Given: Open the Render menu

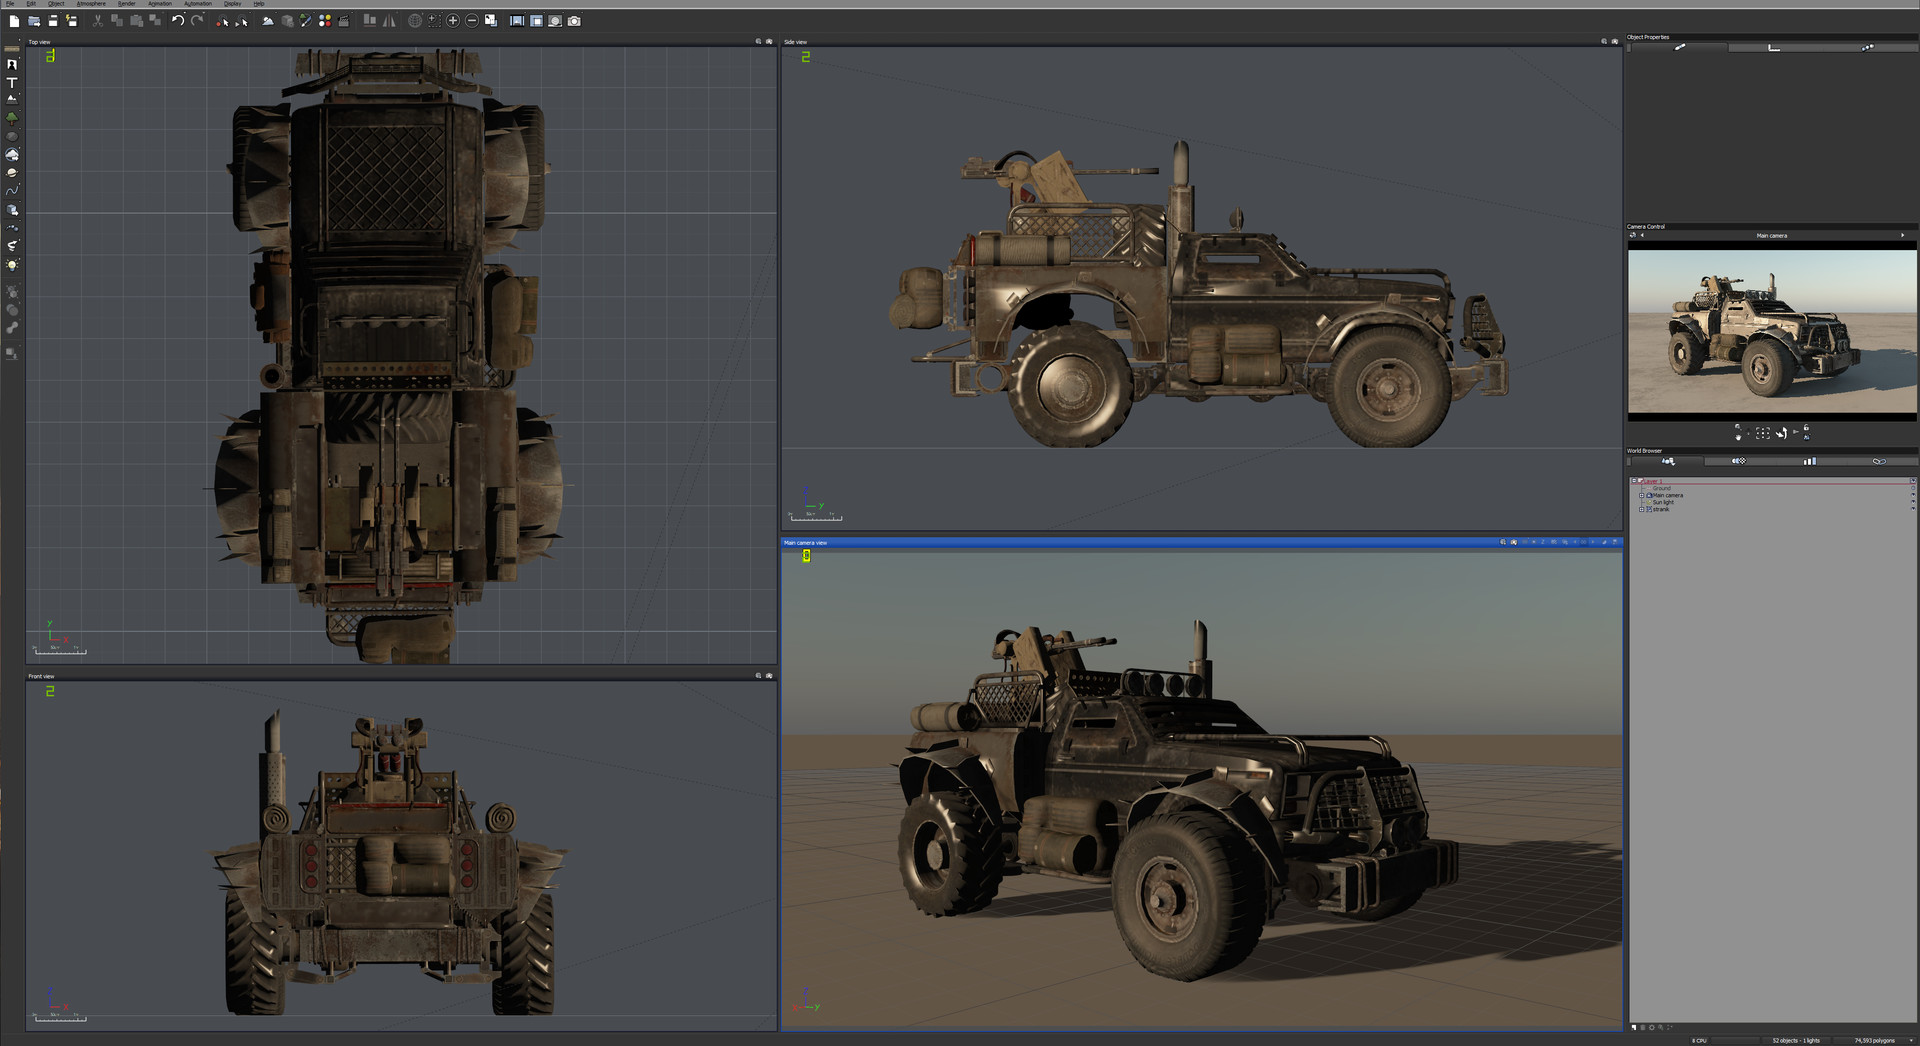Looking at the screenshot, I should 126,4.
